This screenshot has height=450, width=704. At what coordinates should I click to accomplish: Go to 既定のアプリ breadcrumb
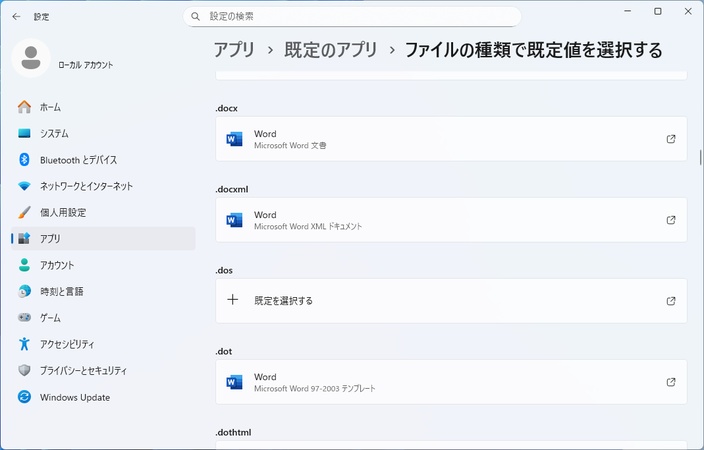[330, 50]
